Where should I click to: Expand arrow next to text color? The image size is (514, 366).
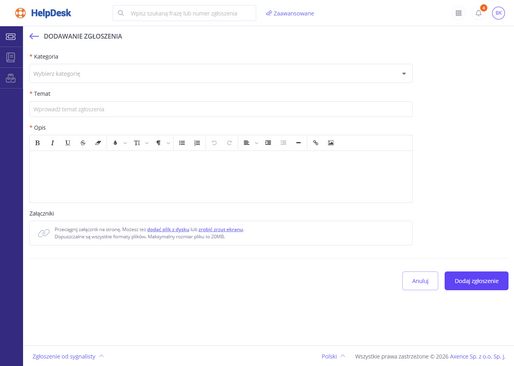tap(125, 143)
